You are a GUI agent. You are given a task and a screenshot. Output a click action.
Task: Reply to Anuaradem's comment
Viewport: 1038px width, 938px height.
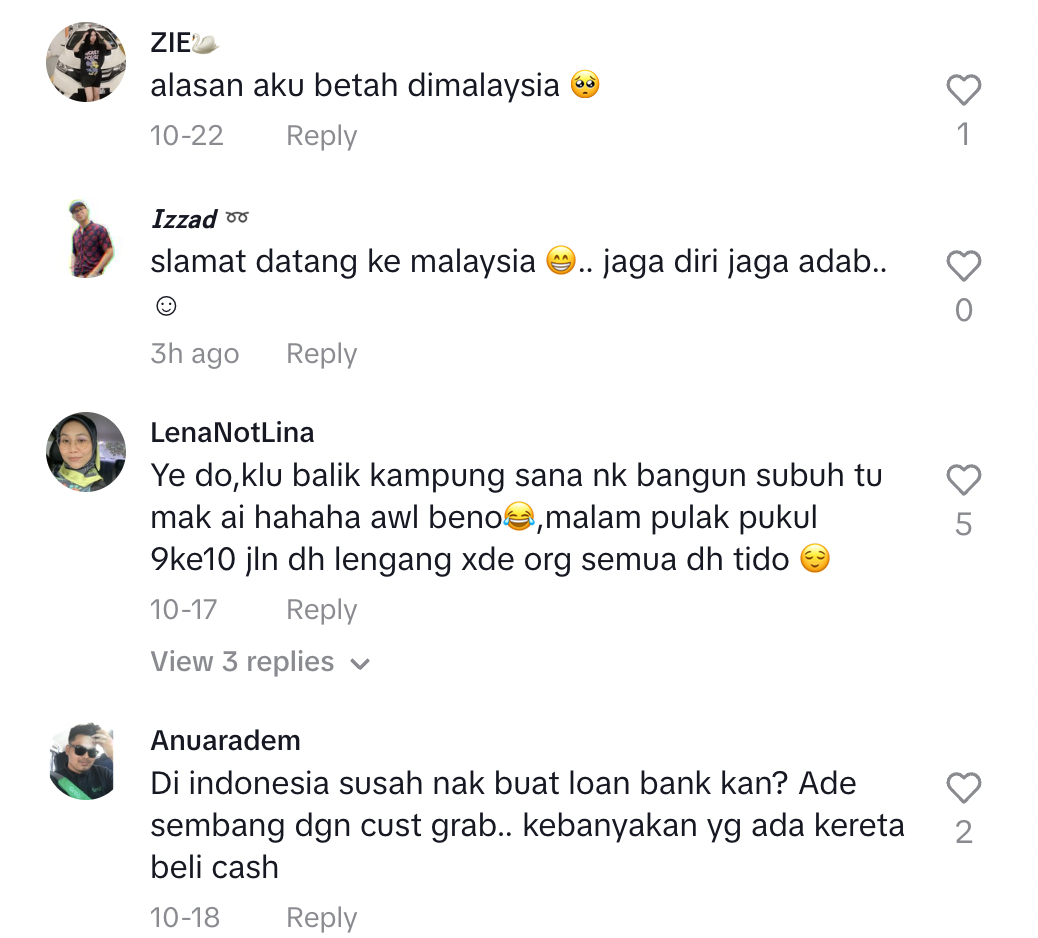pos(321,917)
